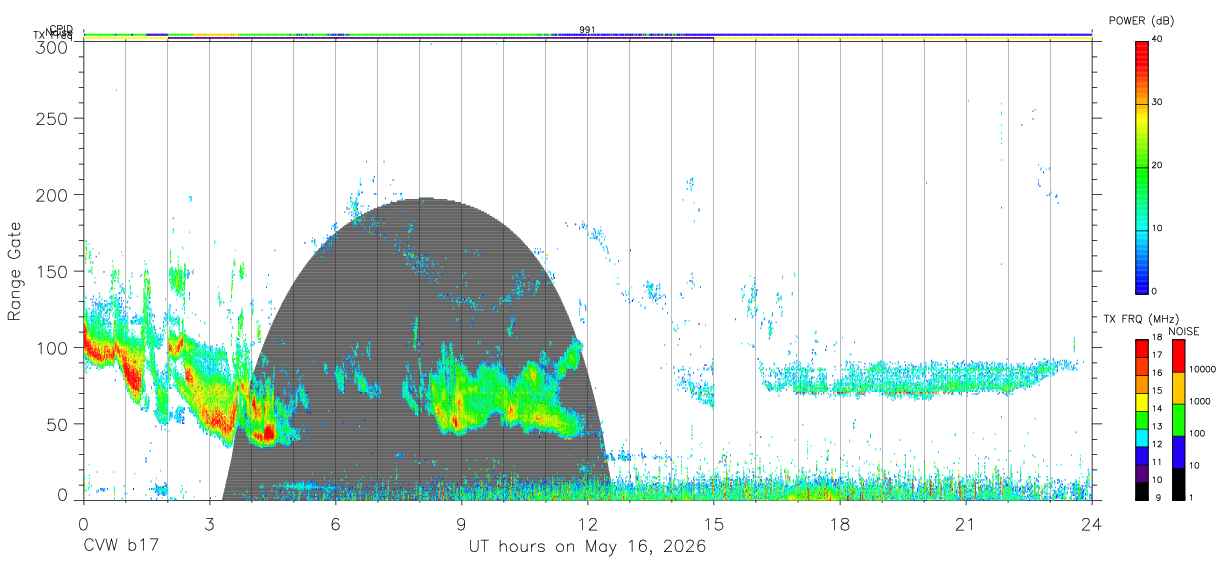Click the 24 hour tick label on time axis
Viewport: 1228px width, 567px height.
1091,524
